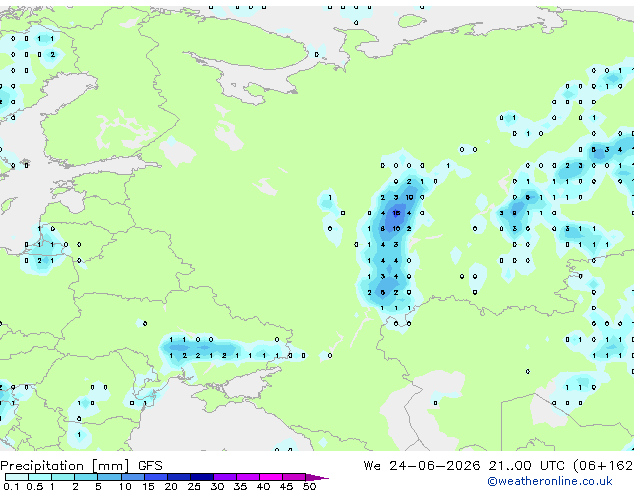Click the 0.5–1 mm legend color box

[40, 477]
